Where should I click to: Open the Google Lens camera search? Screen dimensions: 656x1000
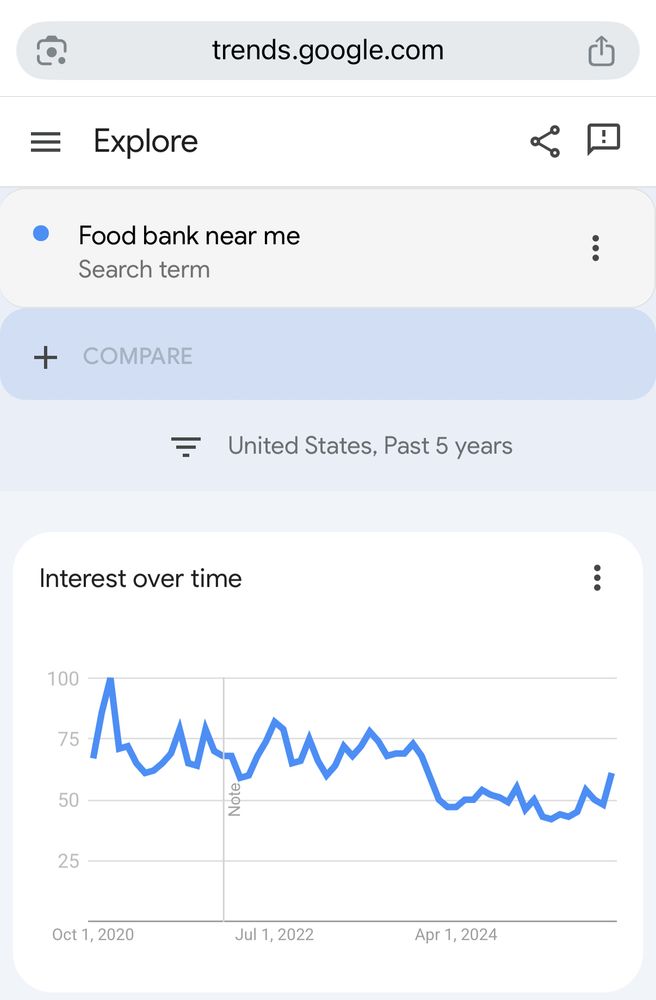click(x=50, y=50)
